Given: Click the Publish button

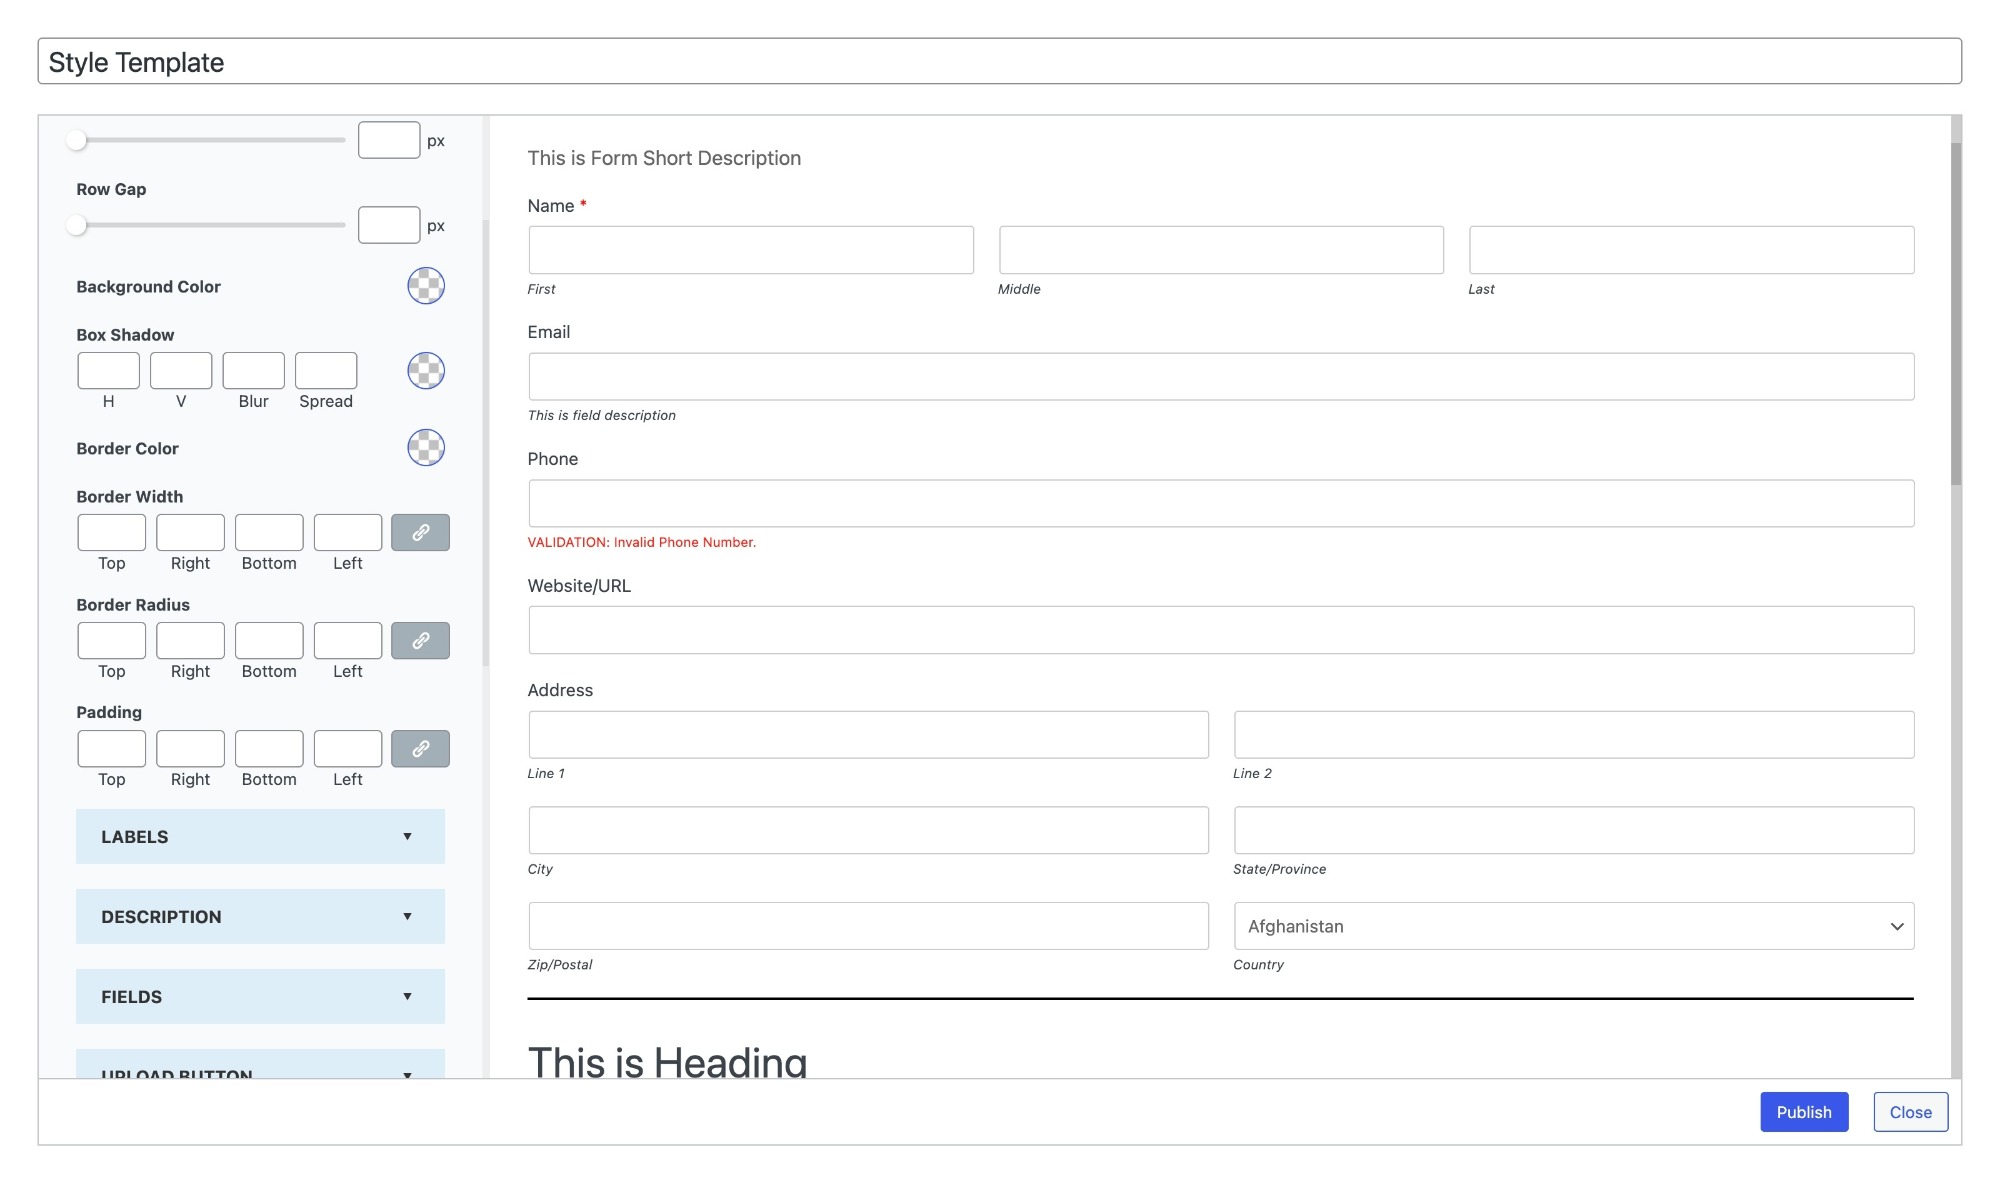Looking at the screenshot, I should coord(1804,1111).
